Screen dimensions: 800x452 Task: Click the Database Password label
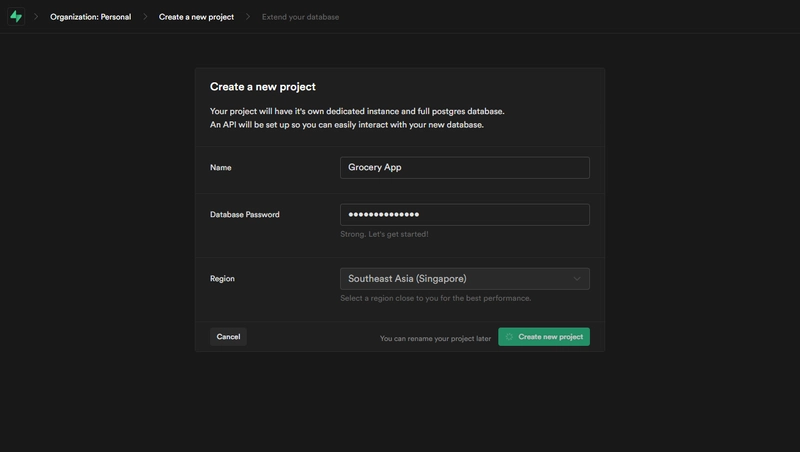pos(244,214)
